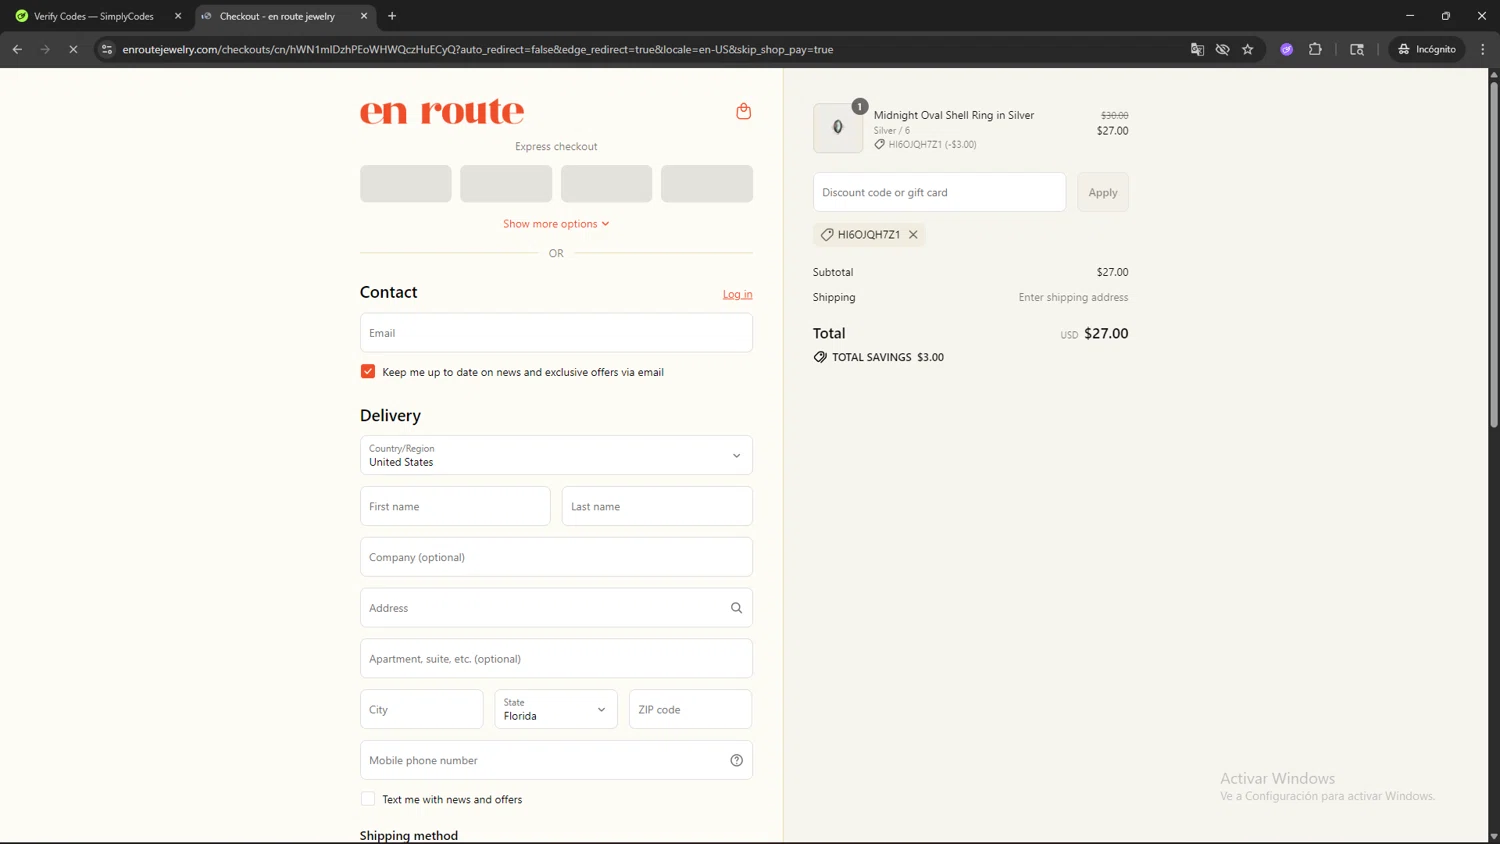Click the TOTAL SAVINGS tag icon
The height and width of the screenshot is (844, 1500).
820,357
